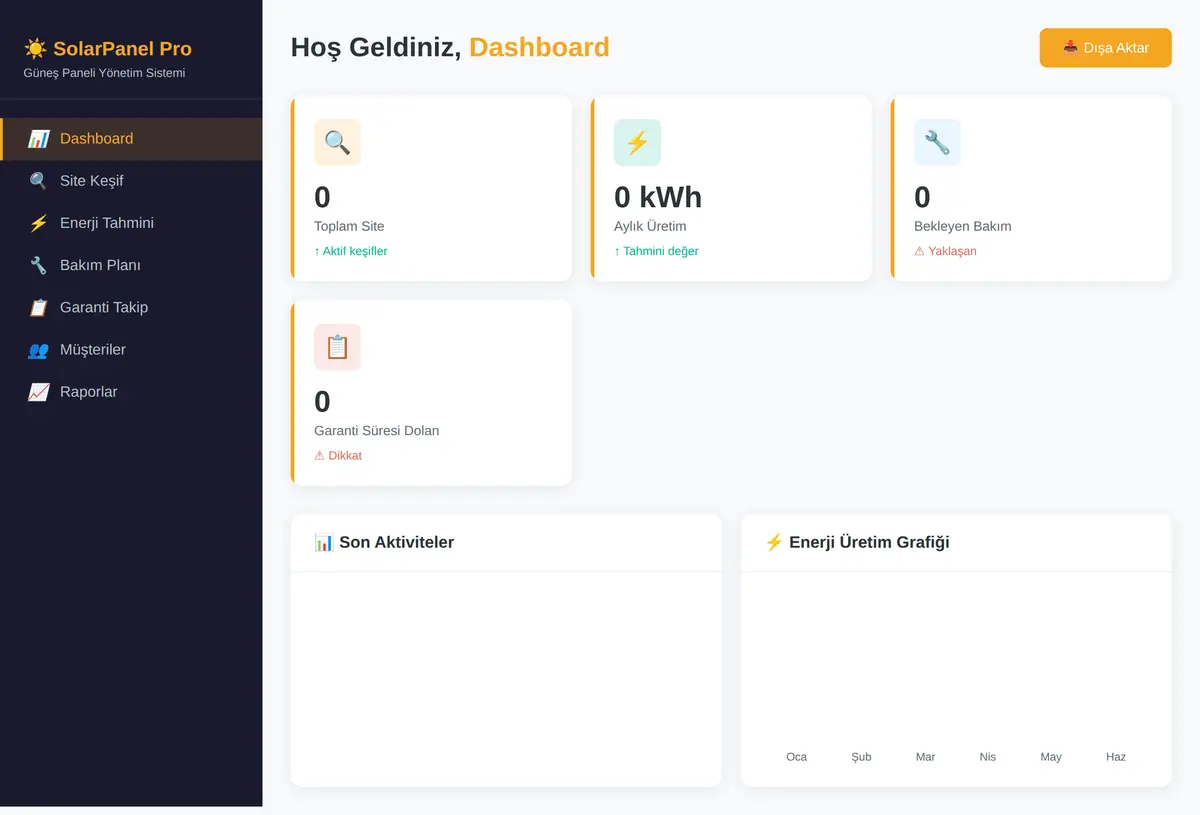Image resolution: width=1200 pixels, height=815 pixels.
Task: Click the Site Keşif magnifier icon in sidebar
Action: 38,181
